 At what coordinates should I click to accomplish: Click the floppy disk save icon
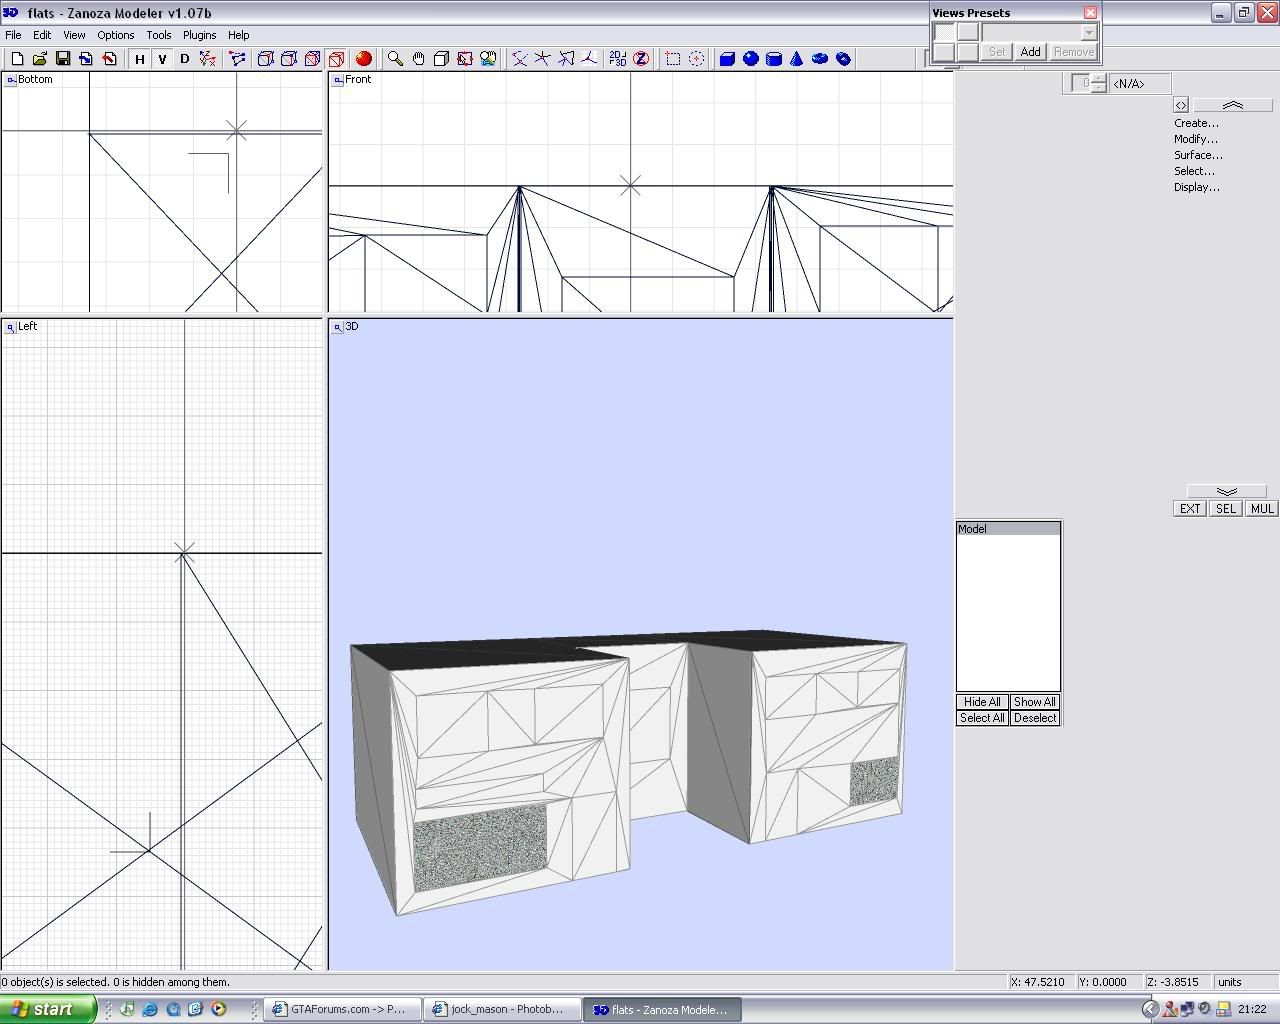click(x=63, y=59)
